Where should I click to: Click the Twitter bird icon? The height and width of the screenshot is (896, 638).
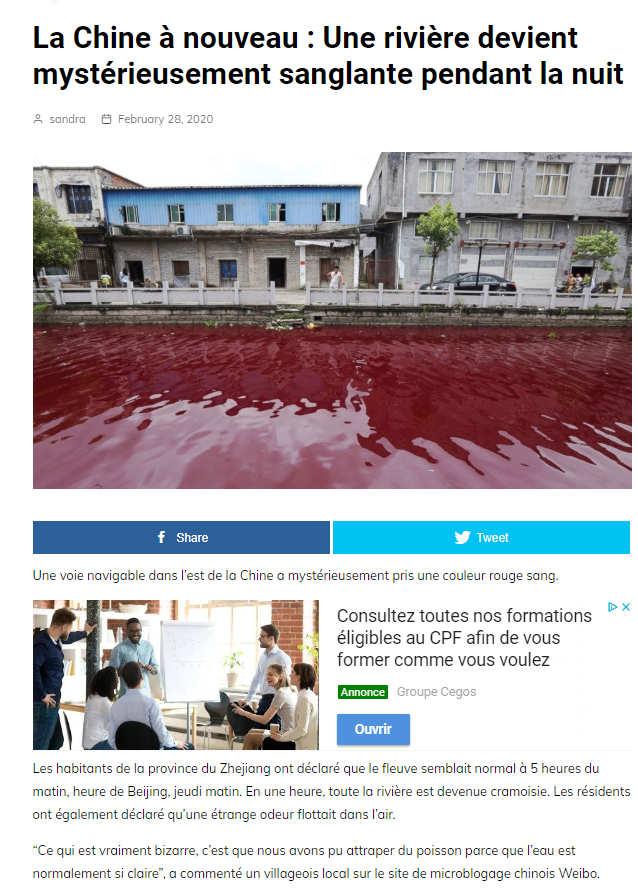pyautogui.click(x=462, y=537)
